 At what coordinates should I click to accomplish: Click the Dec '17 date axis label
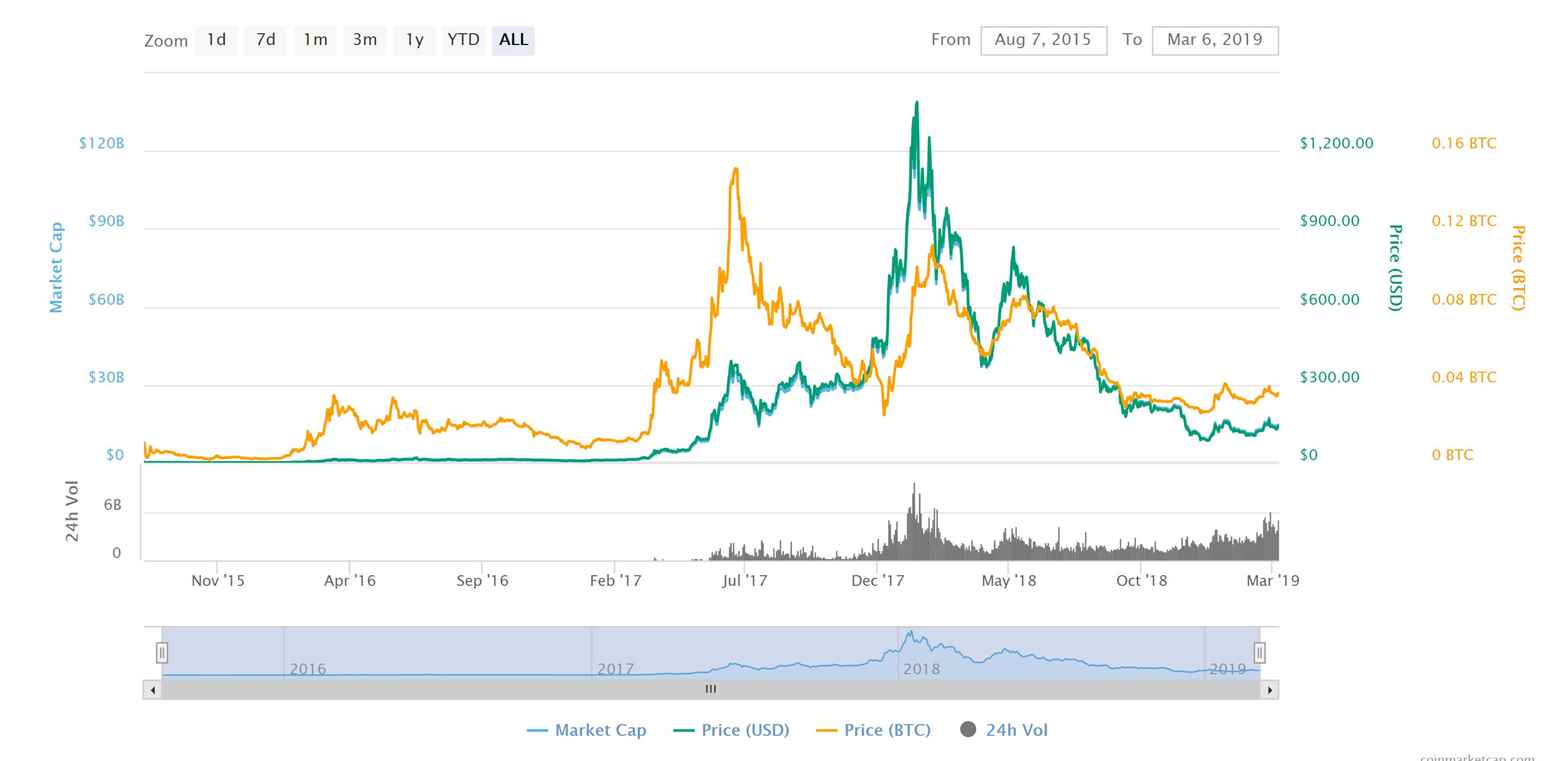[x=878, y=580]
